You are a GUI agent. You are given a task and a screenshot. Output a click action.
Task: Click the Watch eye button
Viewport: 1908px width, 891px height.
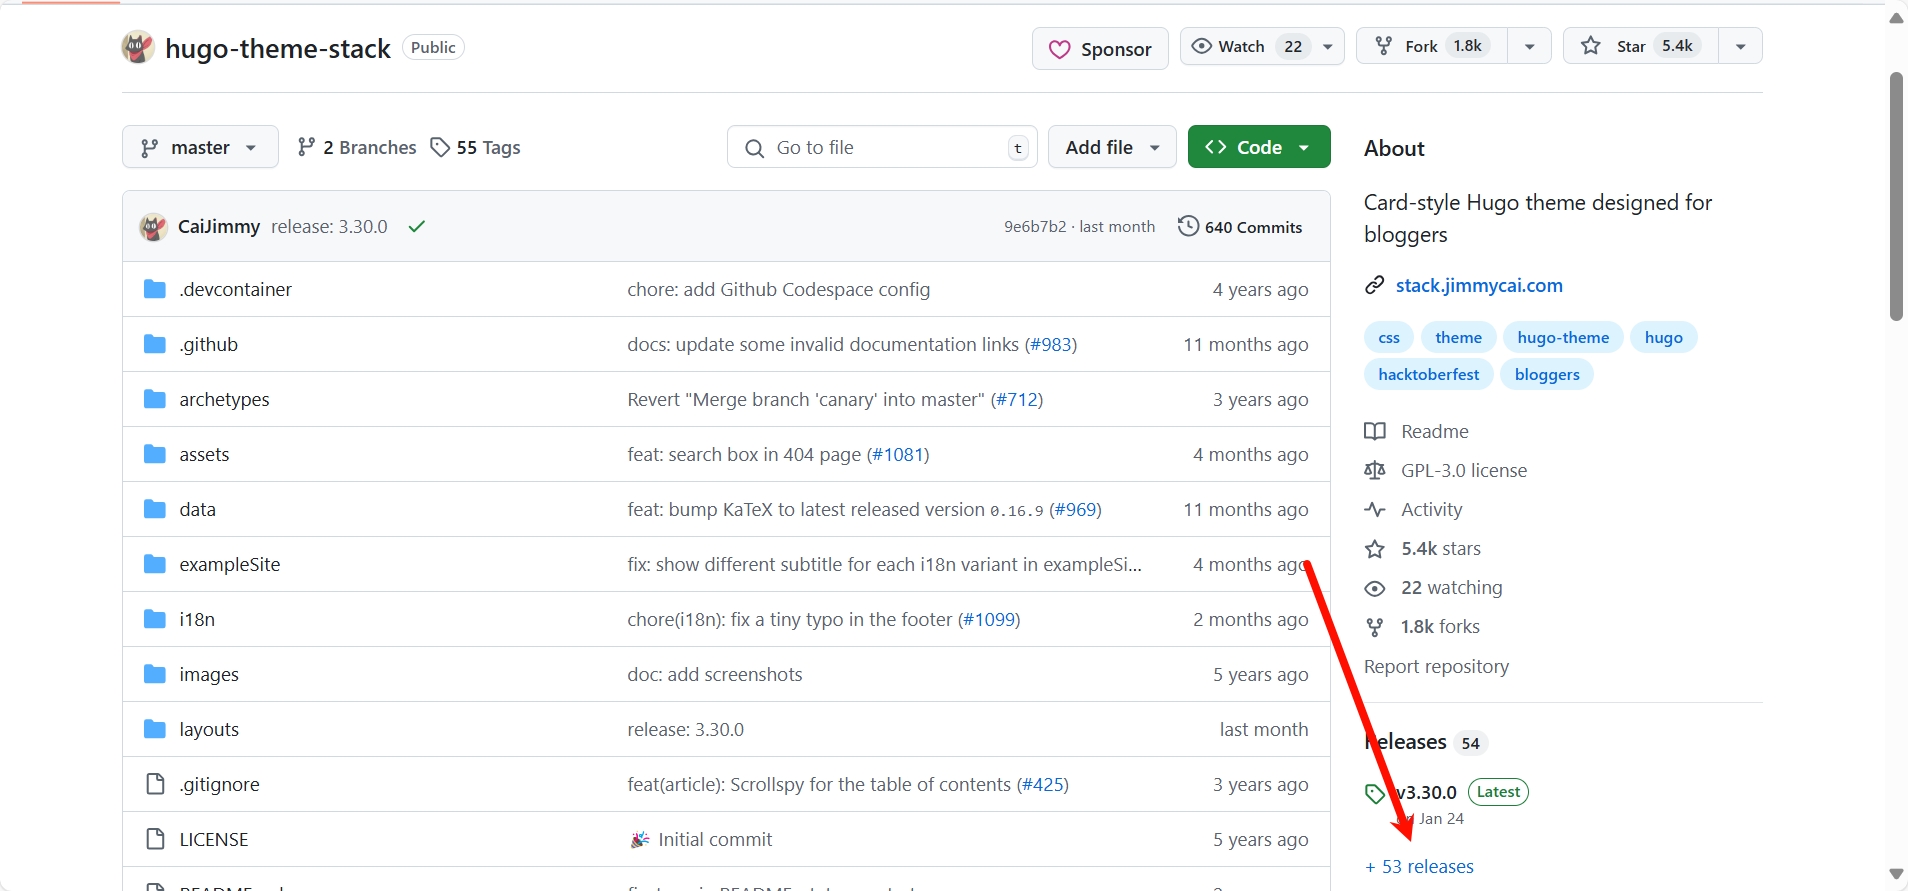1246,46
